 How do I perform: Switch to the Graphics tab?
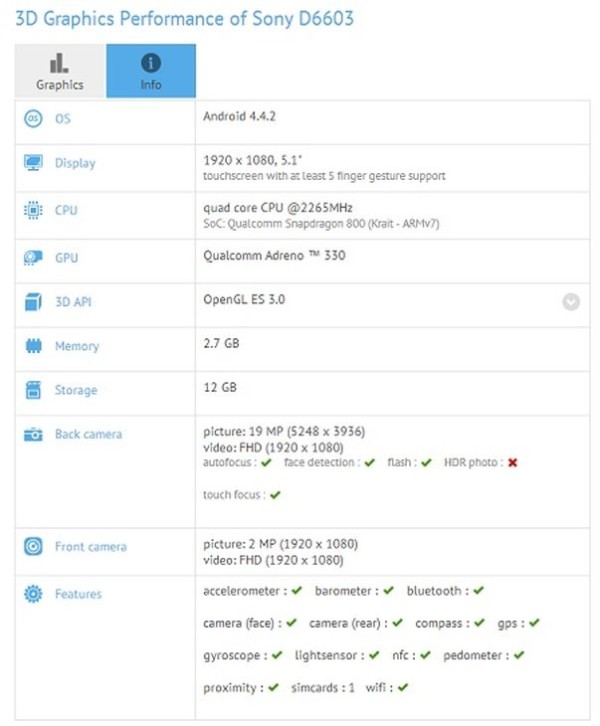coord(60,71)
